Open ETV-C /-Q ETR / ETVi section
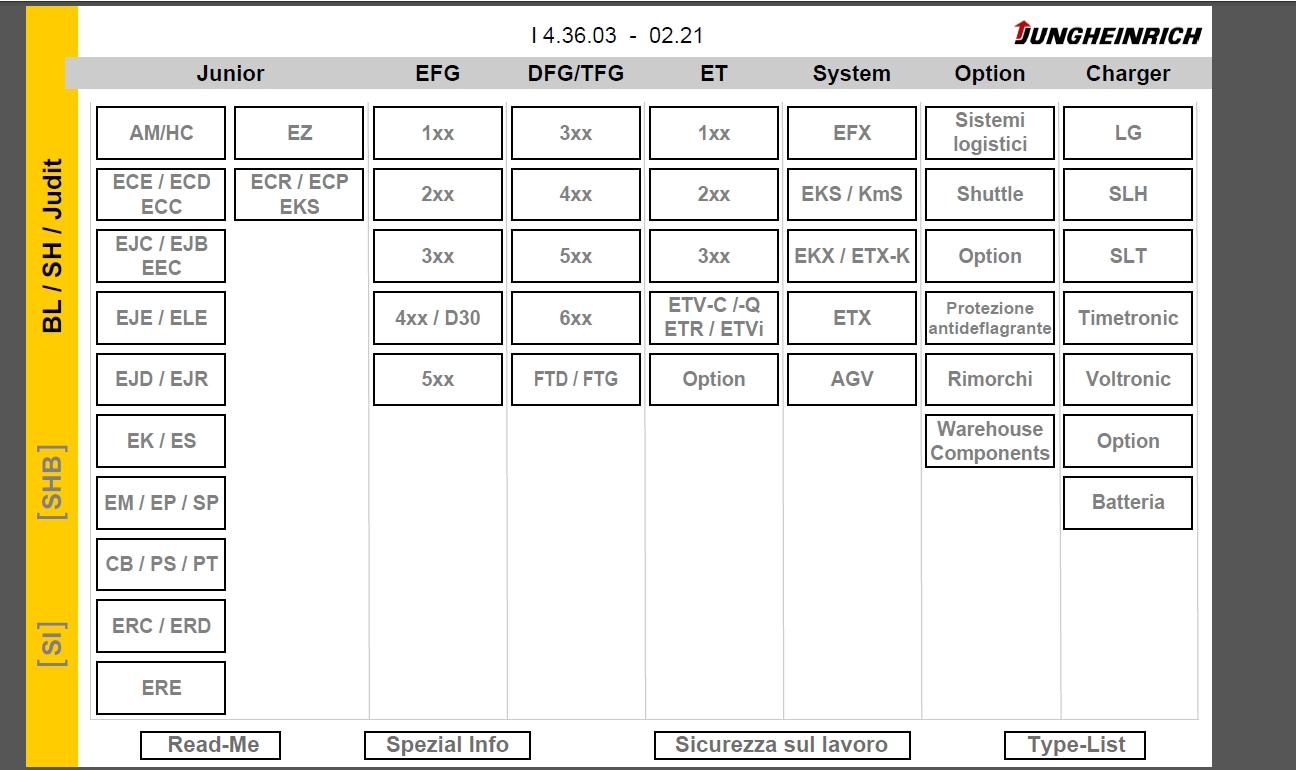 point(714,318)
